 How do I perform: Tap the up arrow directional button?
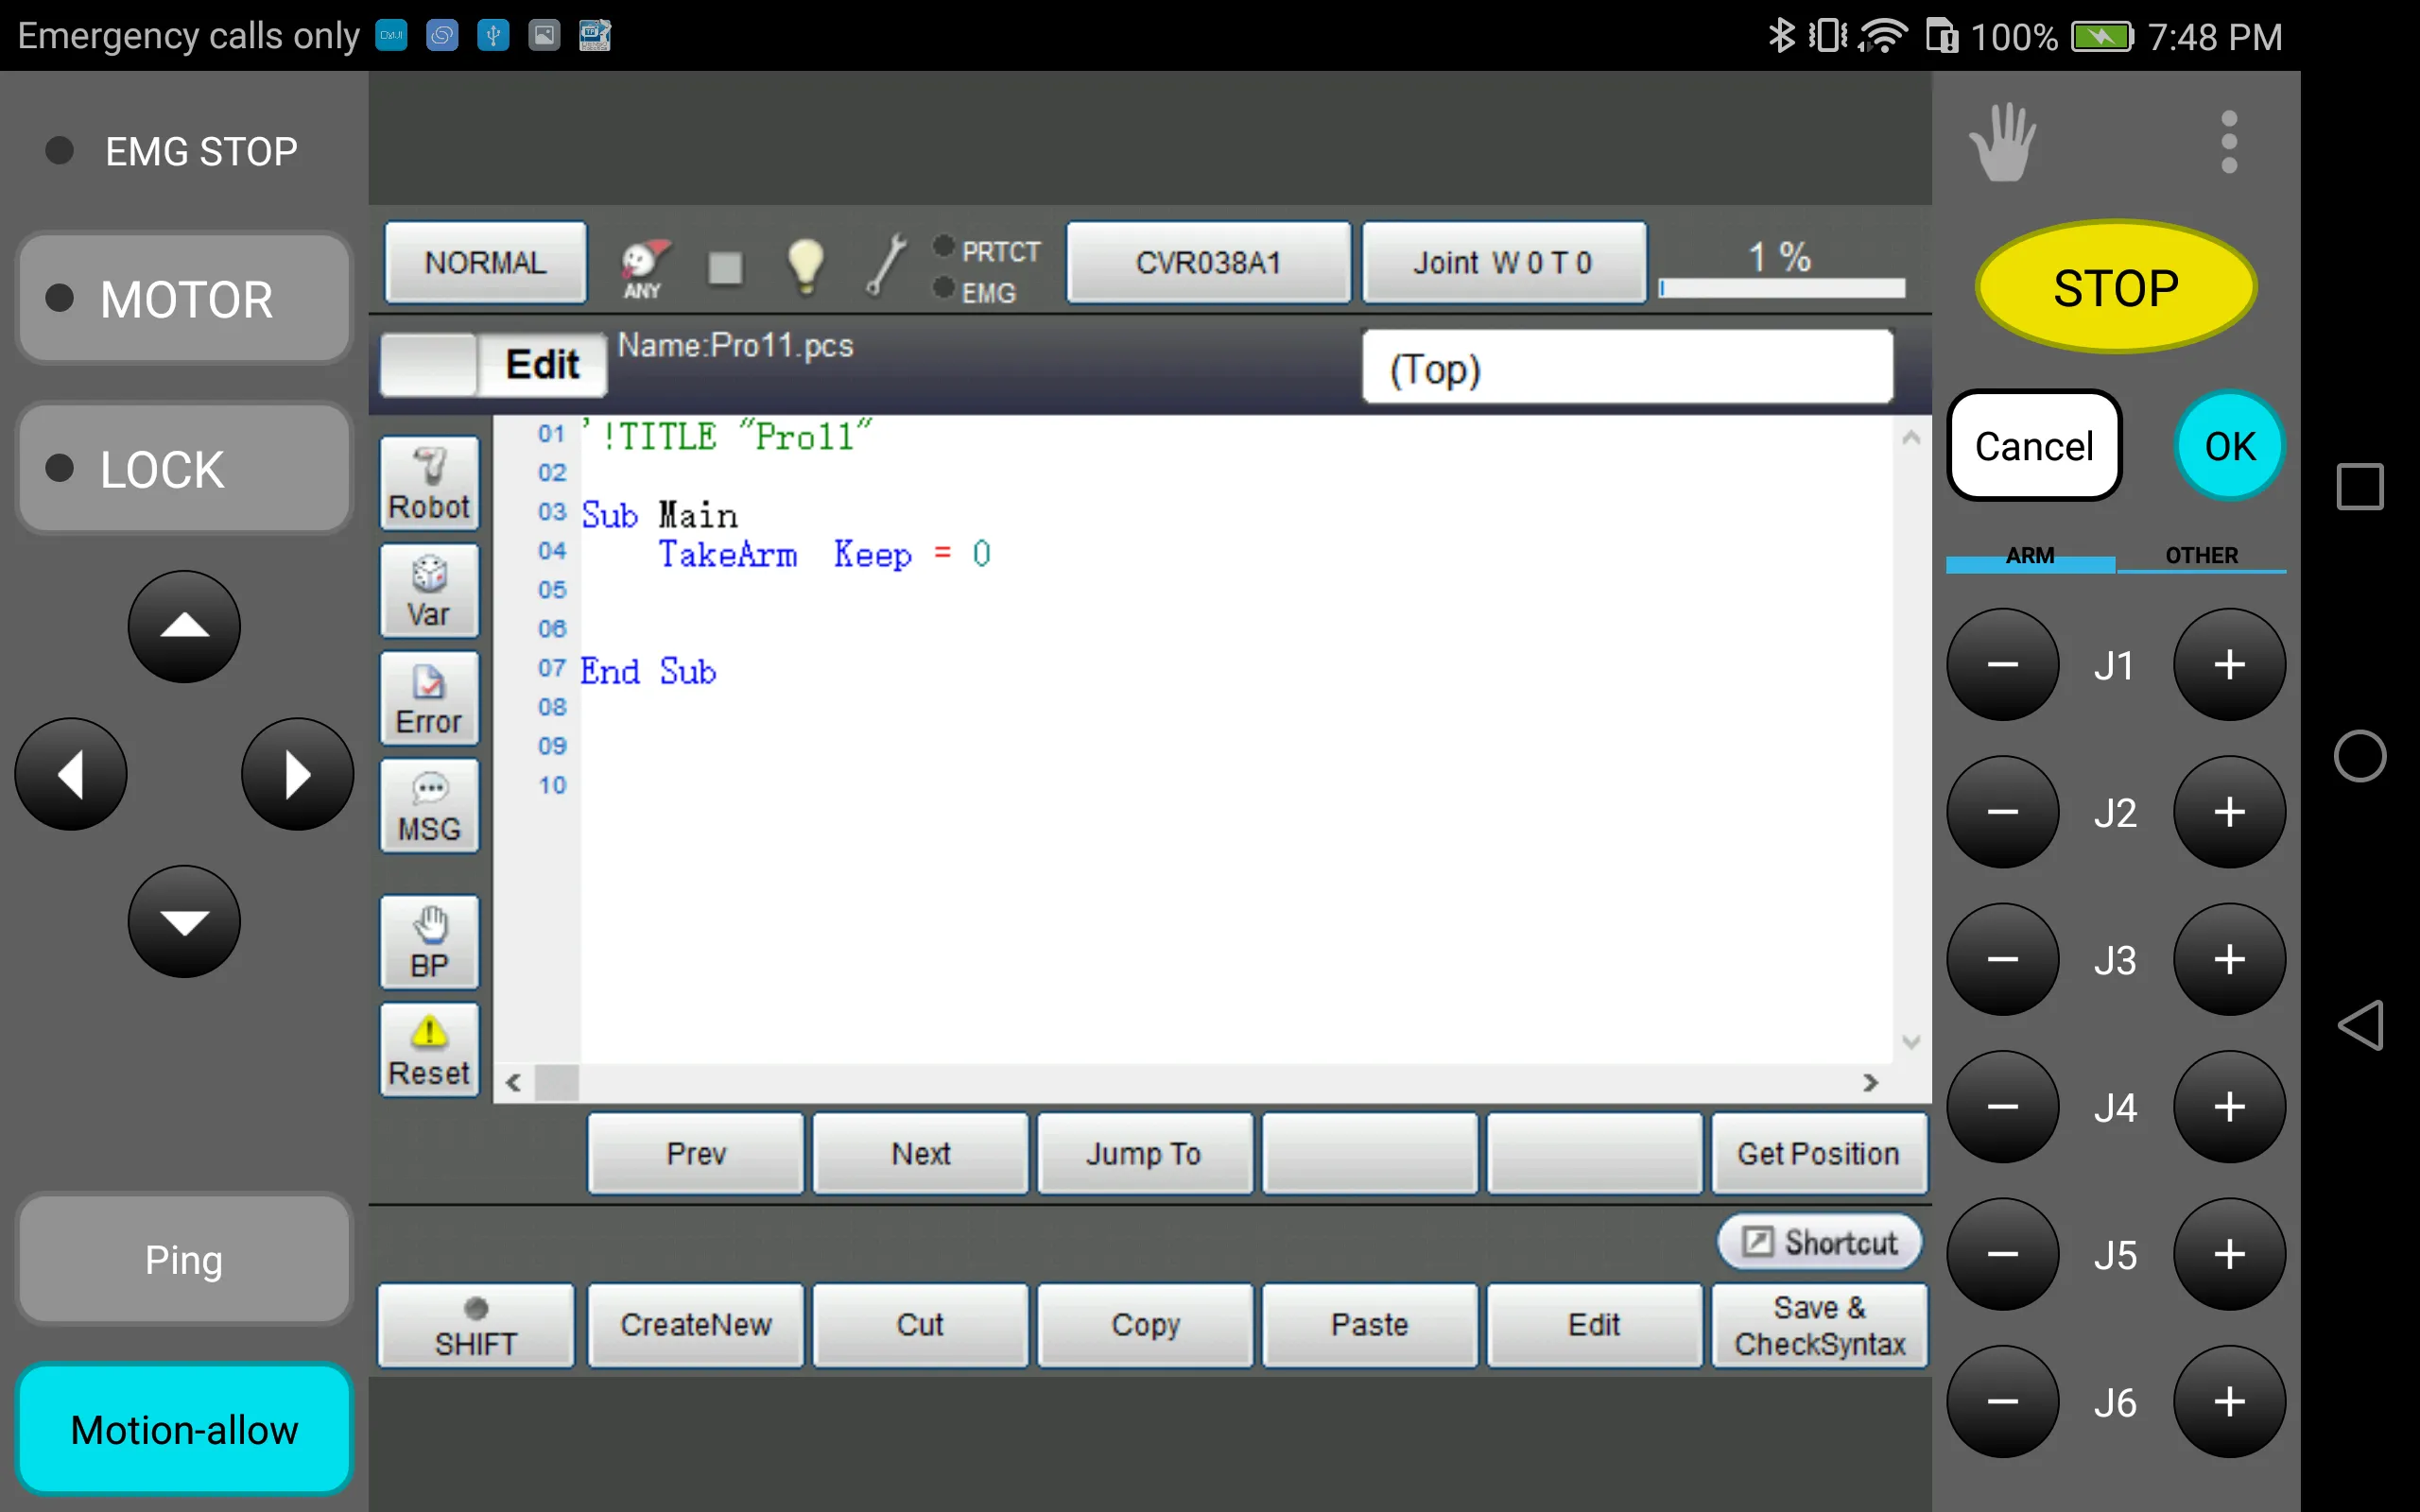tap(184, 627)
